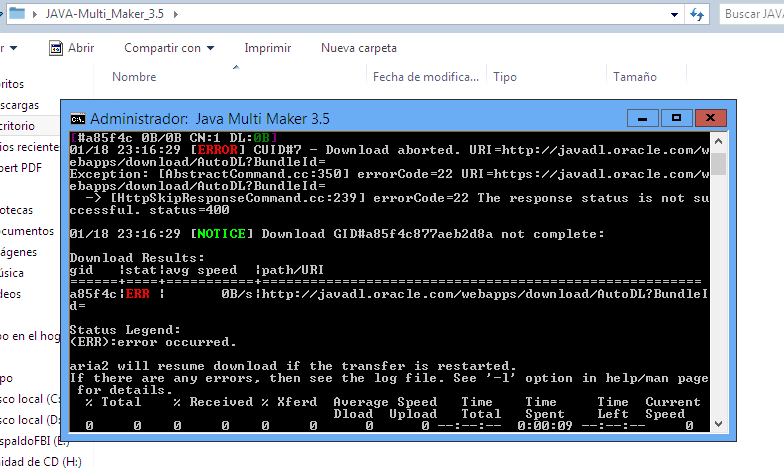This screenshot has width=784, height=468.
Task: Click Nueva carpeta in the toolbar
Action: point(358,48)
